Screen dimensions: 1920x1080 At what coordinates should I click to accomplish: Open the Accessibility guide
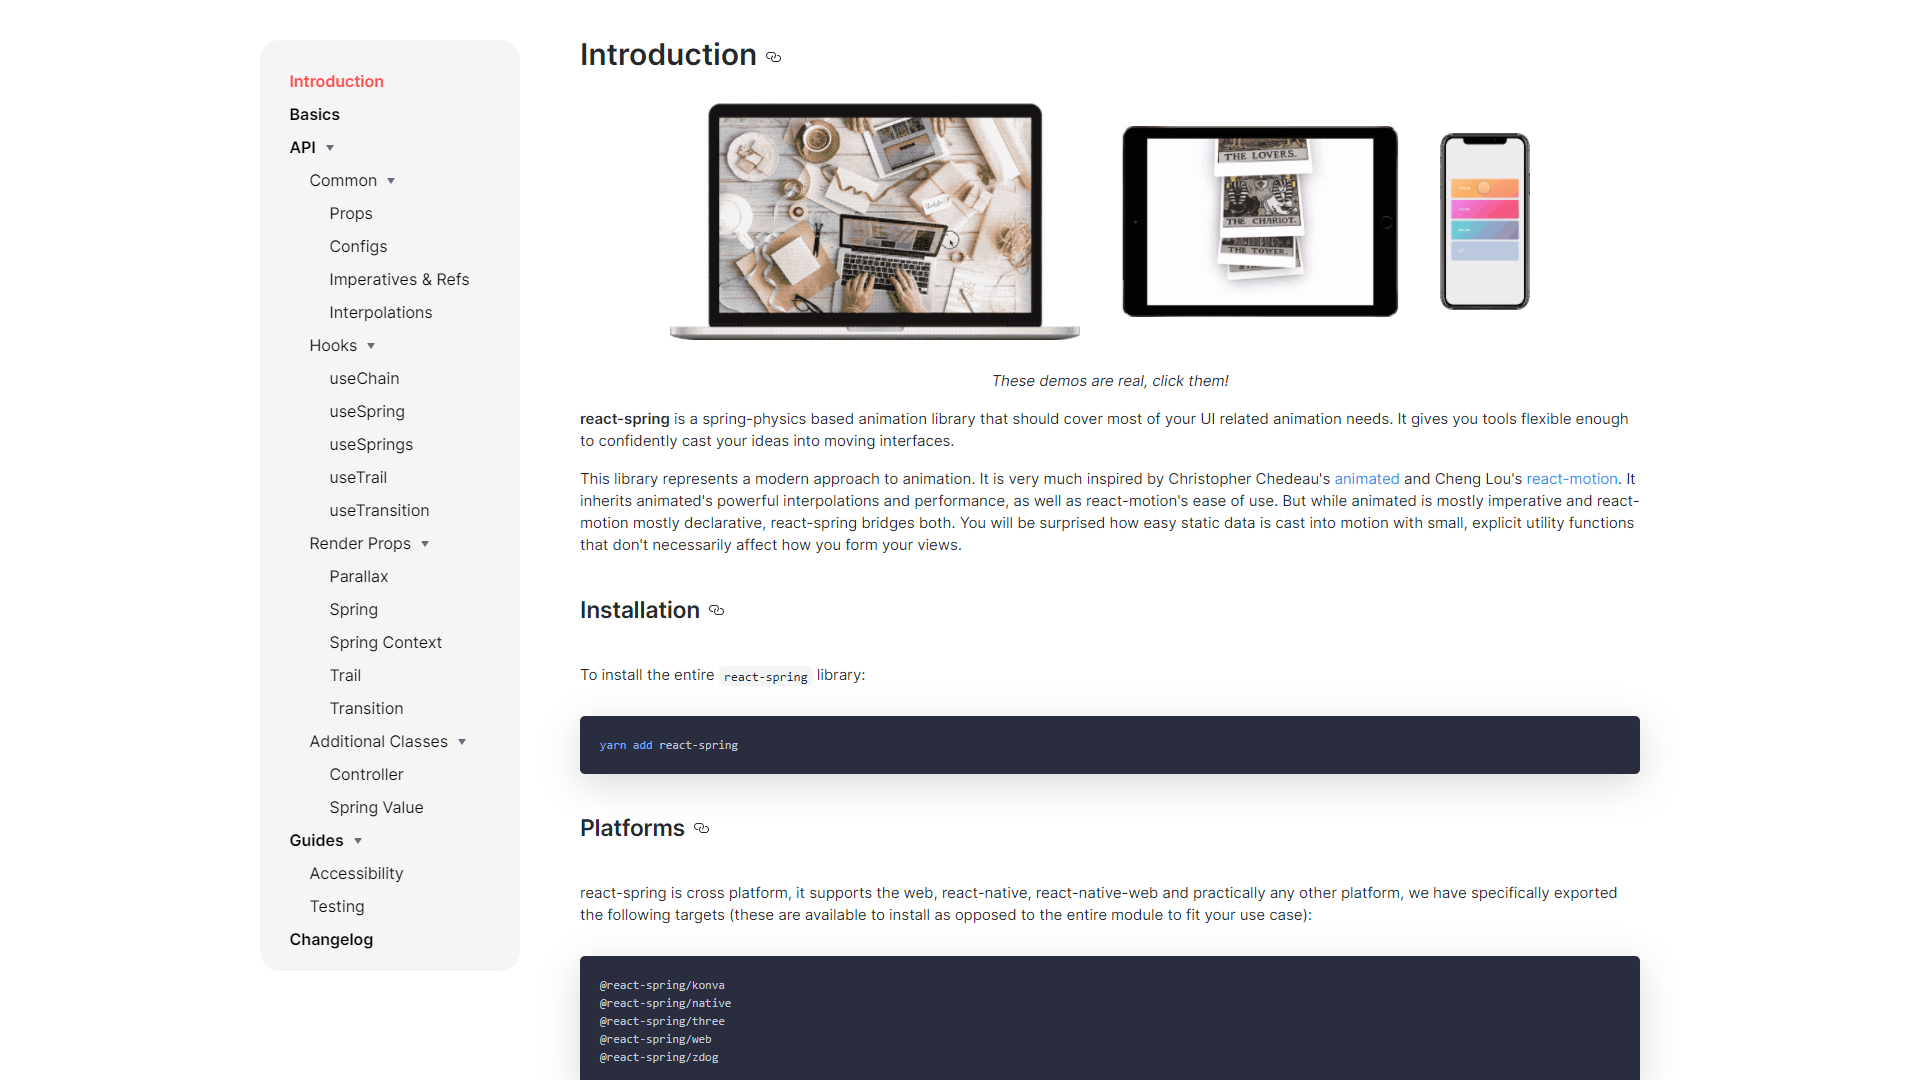pyautogui.click(x=356, y=873)
